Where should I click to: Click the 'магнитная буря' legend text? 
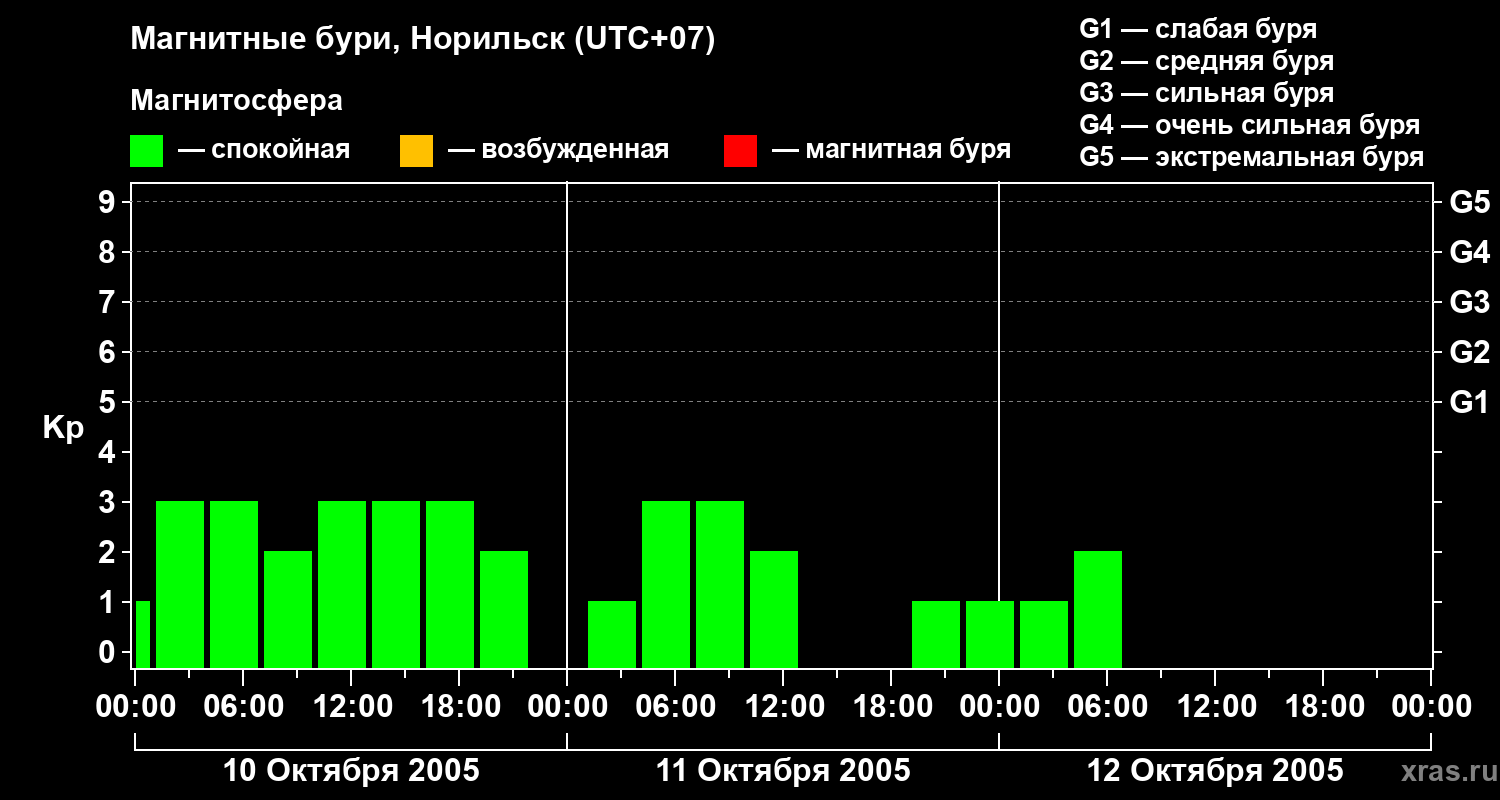pos(908,150)
